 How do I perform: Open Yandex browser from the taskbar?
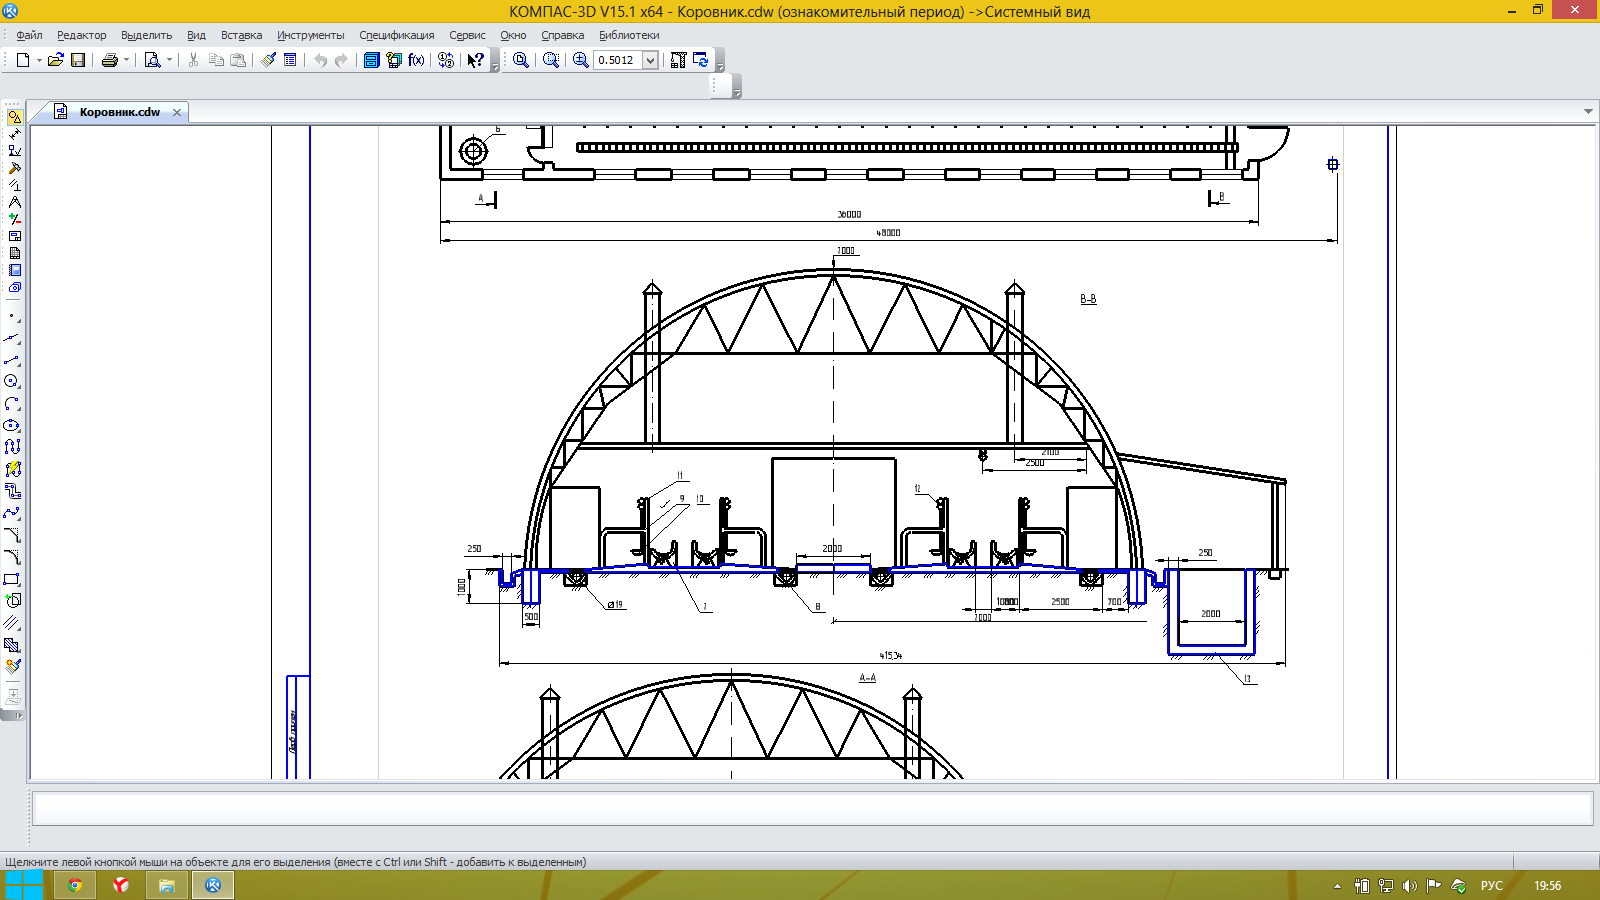[121, 885]
